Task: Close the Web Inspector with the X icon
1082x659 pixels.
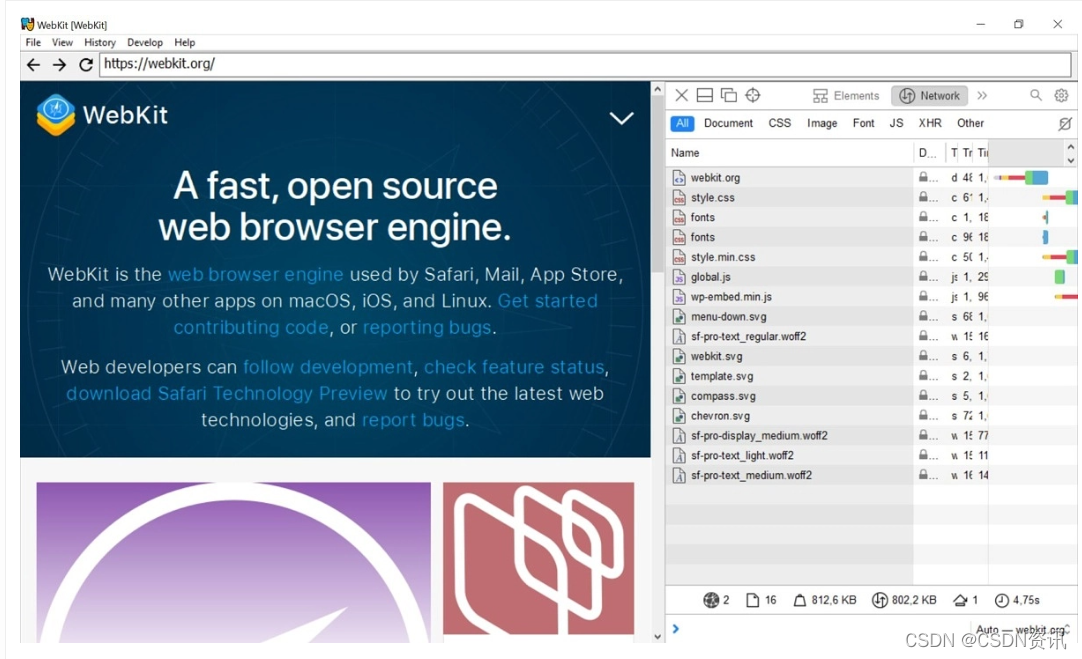Action: tap(681, 95)
